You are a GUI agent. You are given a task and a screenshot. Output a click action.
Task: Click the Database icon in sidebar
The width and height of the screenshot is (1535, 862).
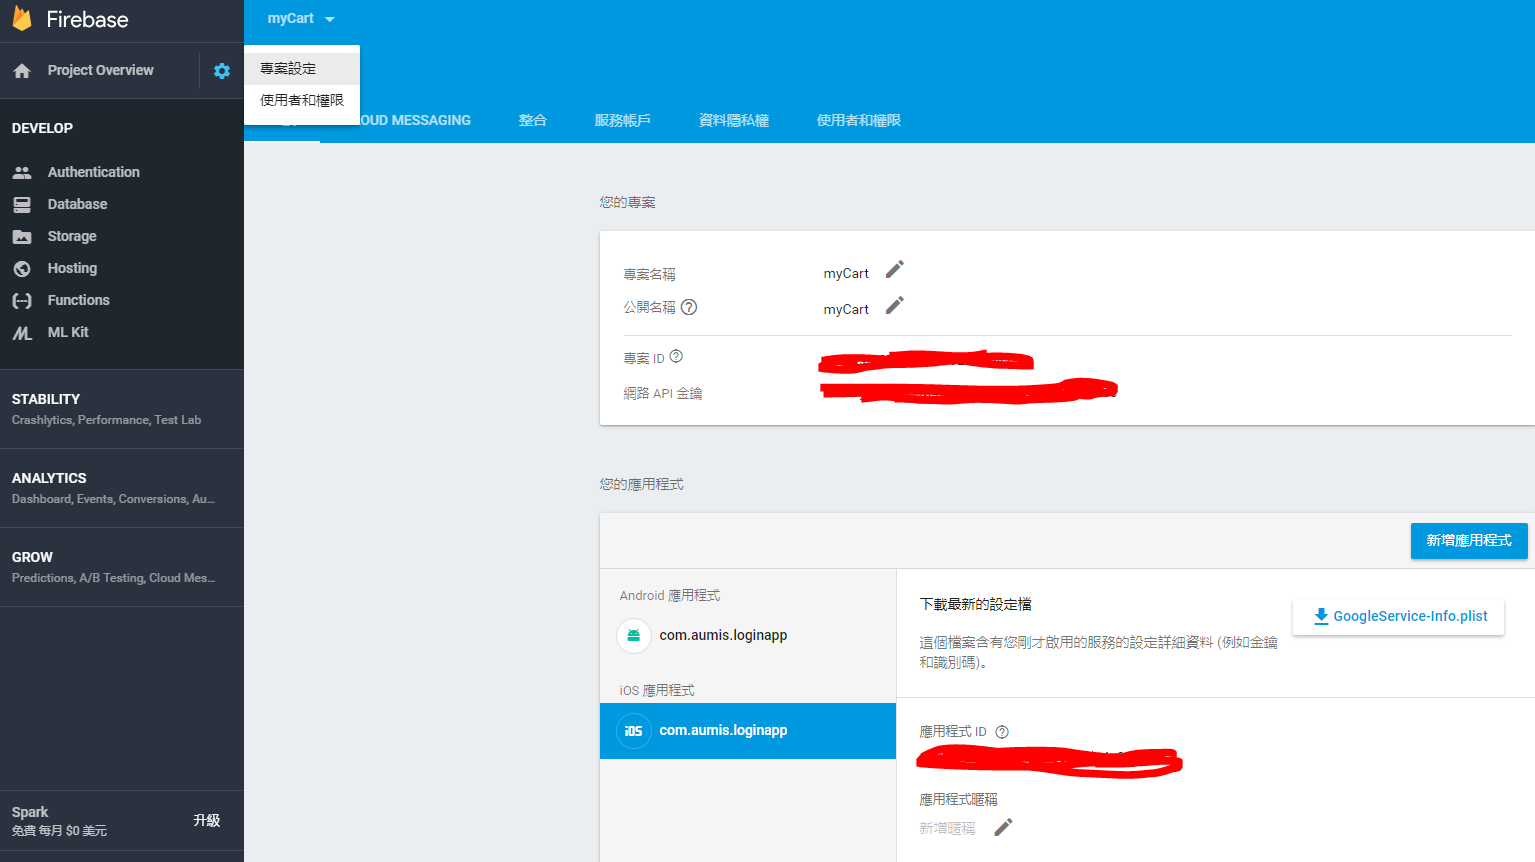(x=22, y=204)
